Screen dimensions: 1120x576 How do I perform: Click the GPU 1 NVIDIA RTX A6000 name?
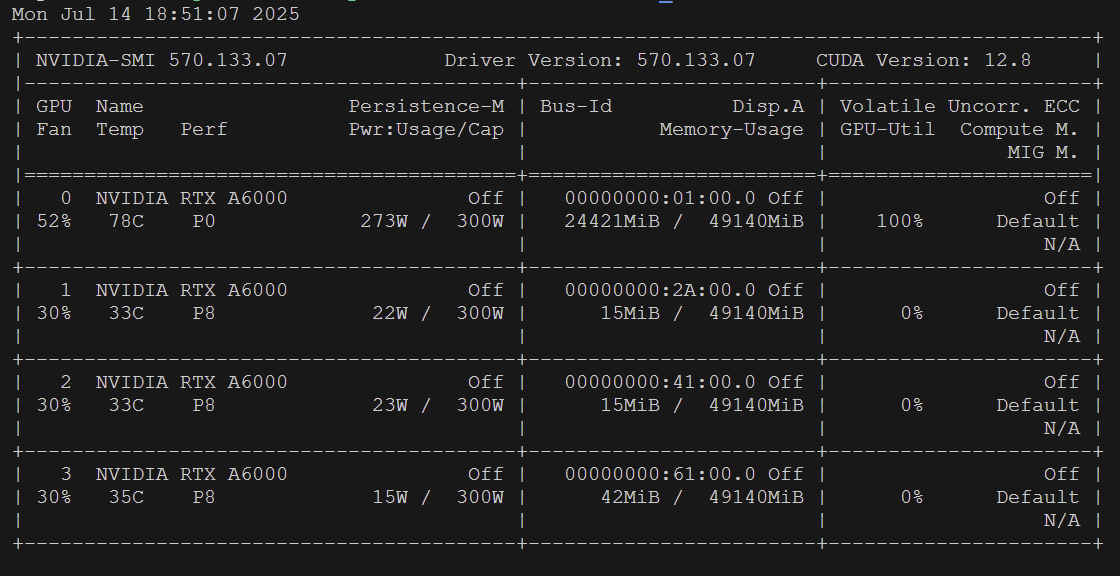pos(191,290)
